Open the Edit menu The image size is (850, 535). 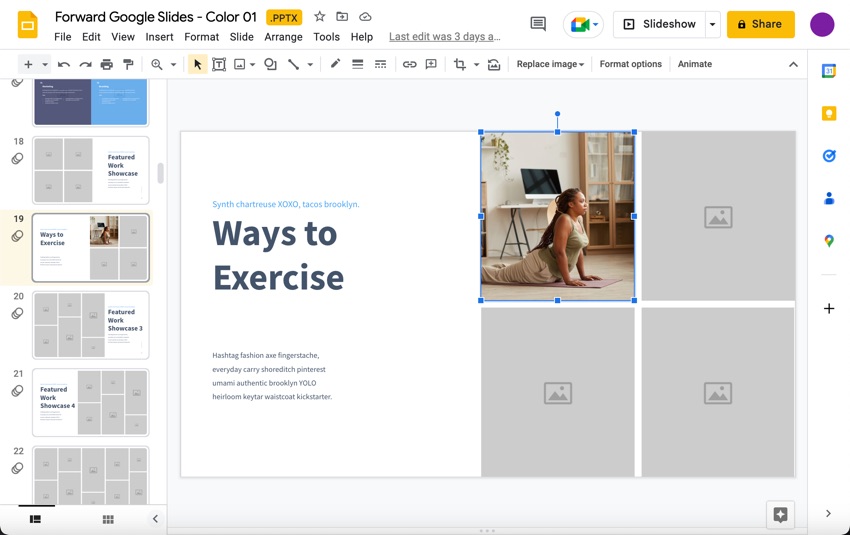(91, 37)
